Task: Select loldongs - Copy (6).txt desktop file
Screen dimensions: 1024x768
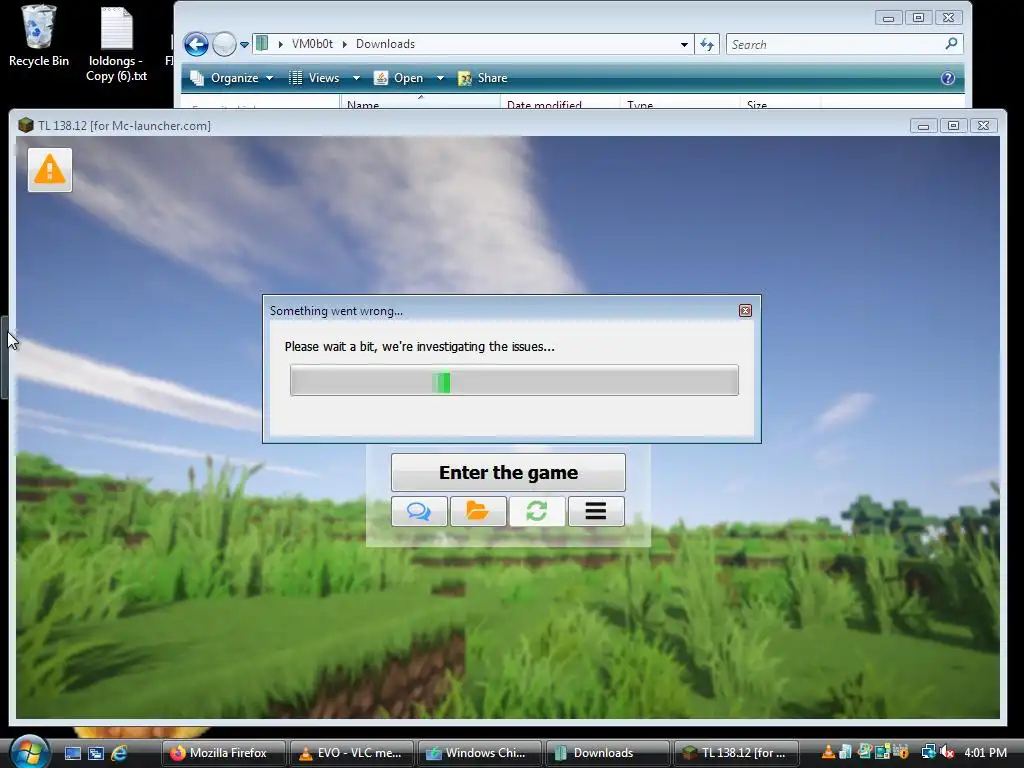Action: (116, 44)
